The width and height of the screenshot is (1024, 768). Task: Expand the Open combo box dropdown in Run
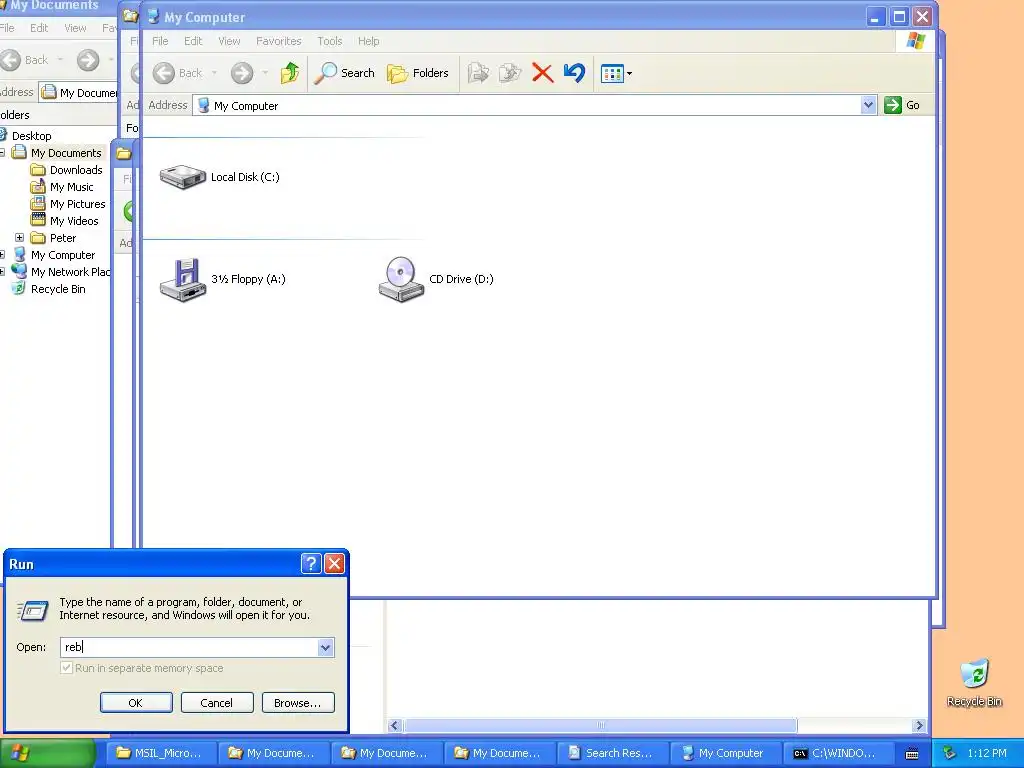(x=325, y=647)
